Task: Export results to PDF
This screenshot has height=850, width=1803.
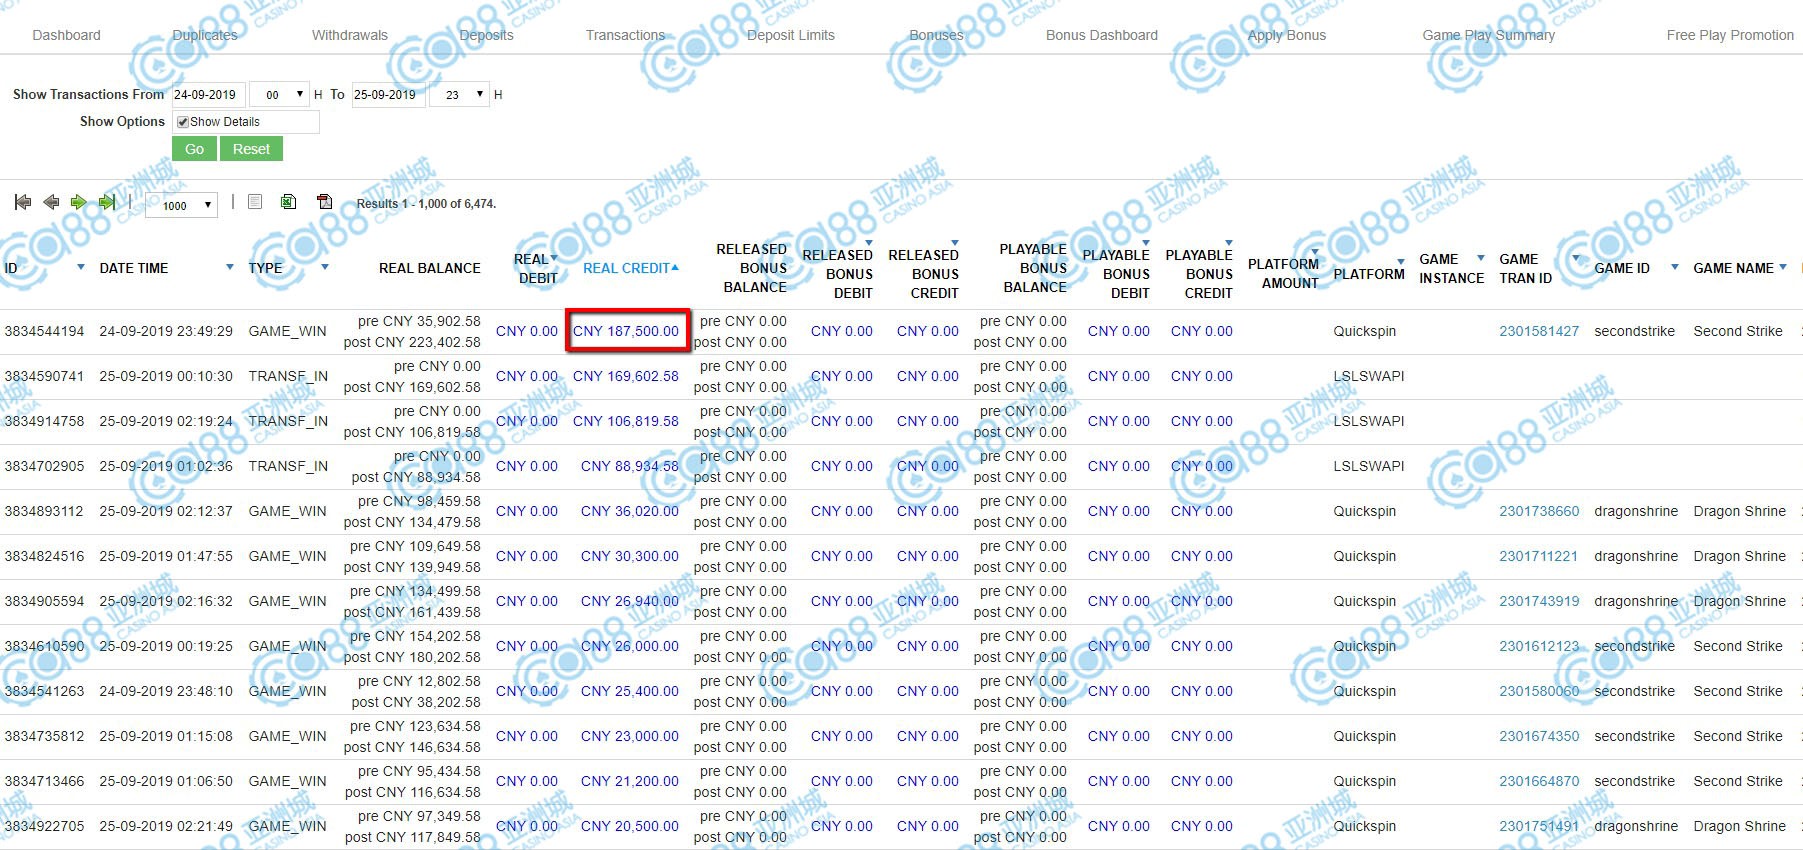Action: 324,202
